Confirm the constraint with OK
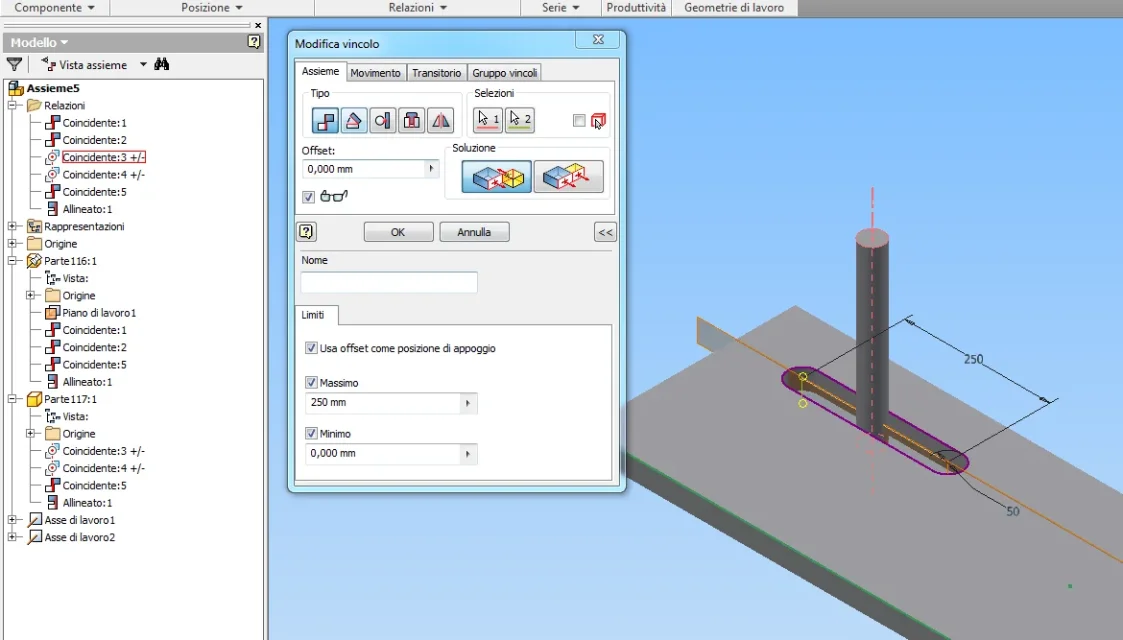Screen dimensions: 1123x640 398,232
